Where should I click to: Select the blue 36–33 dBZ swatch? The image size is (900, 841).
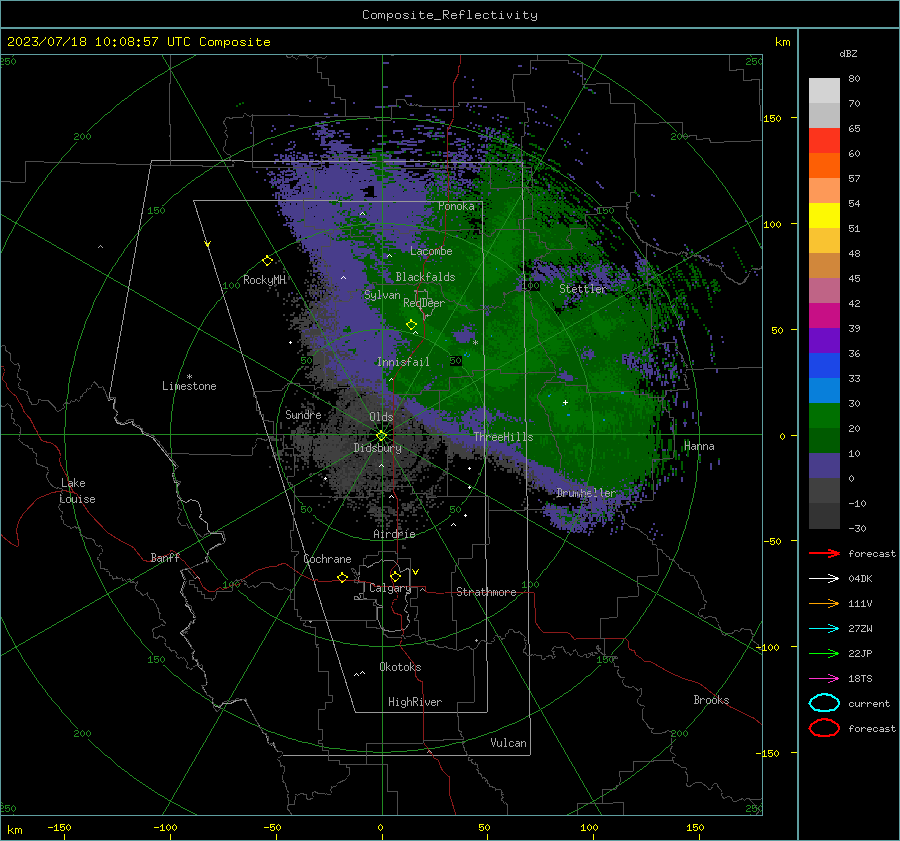824,366
